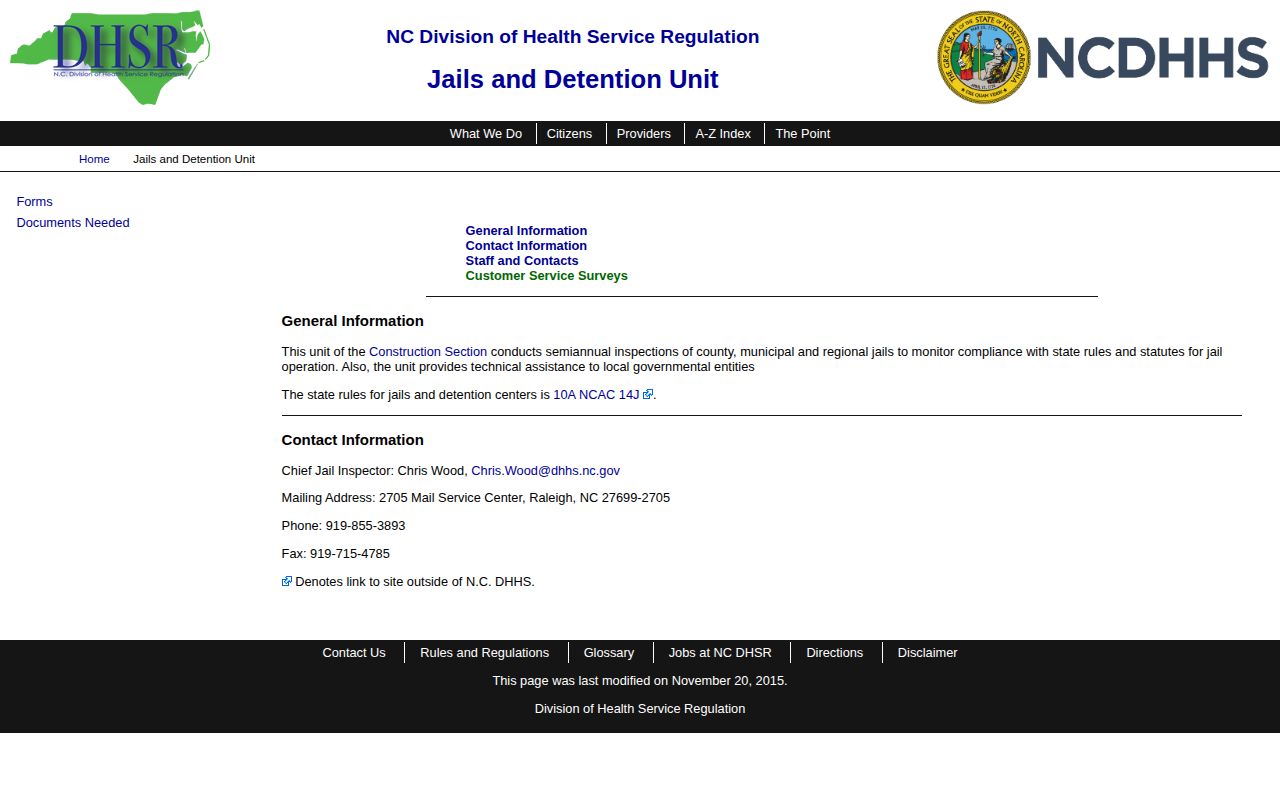Click the Contact Information section heading

pos(353,440)
